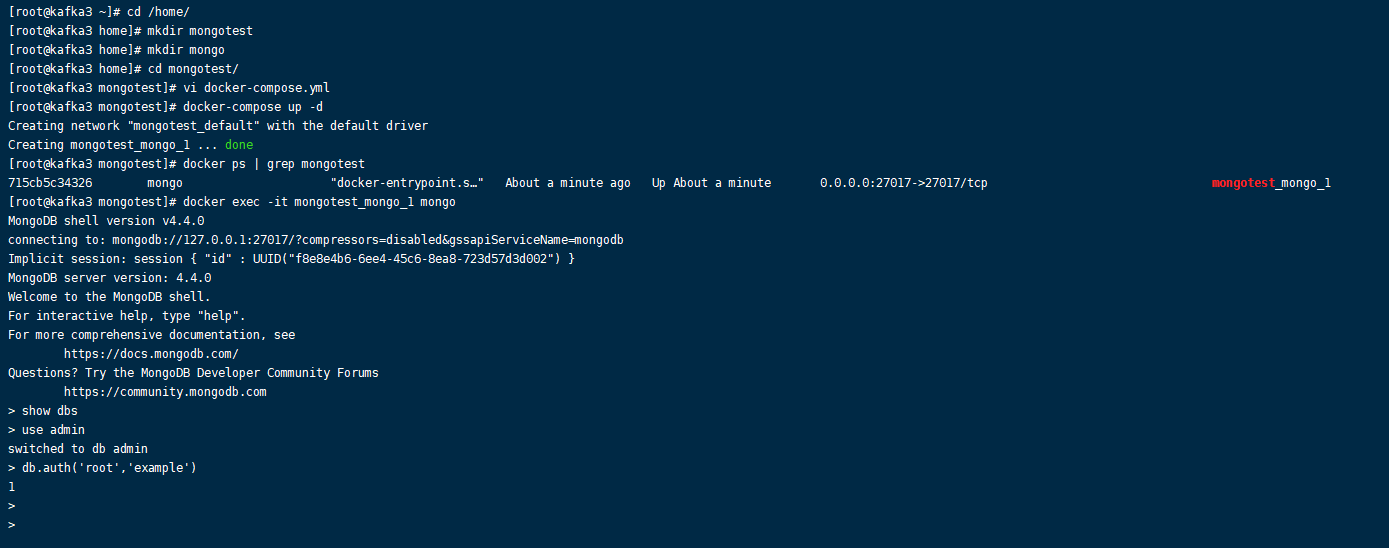This screenshot has width=1389, height=548.
Task: Click the green "done" status text
Action: pos(239,145)
